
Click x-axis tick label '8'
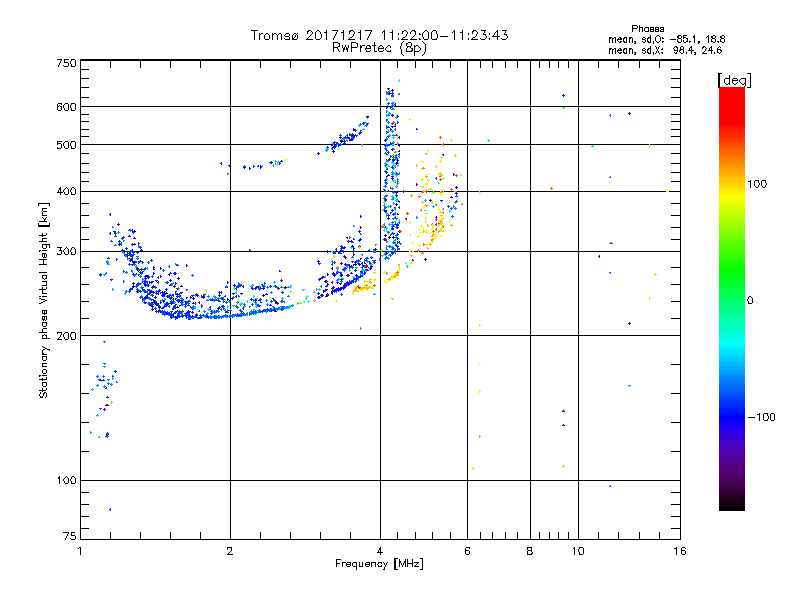pos(530,551)
